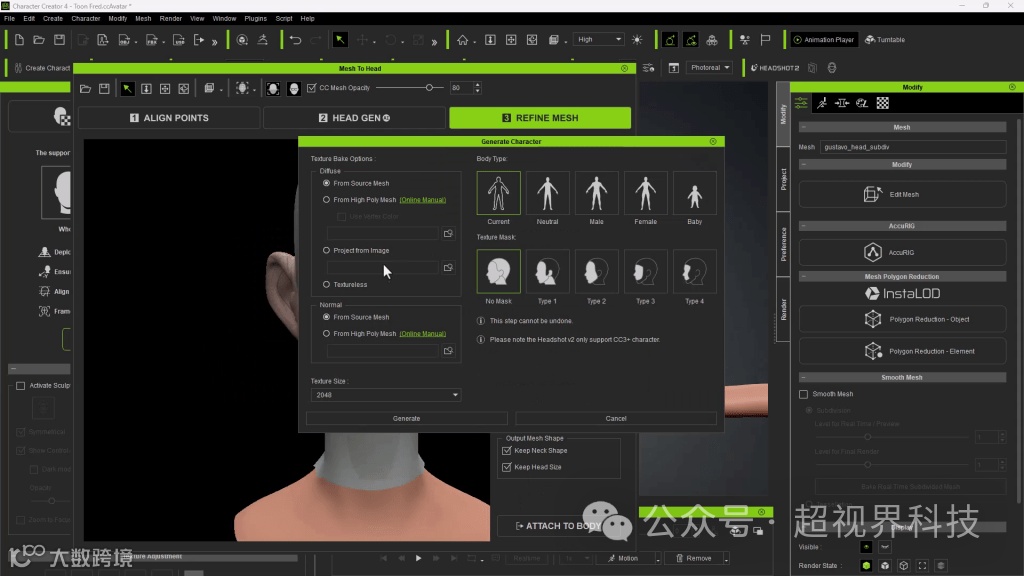Viewport: 1024px width, 576px height.
Task: Click the Modify sliders icon tab
Action: coord(801,103)
